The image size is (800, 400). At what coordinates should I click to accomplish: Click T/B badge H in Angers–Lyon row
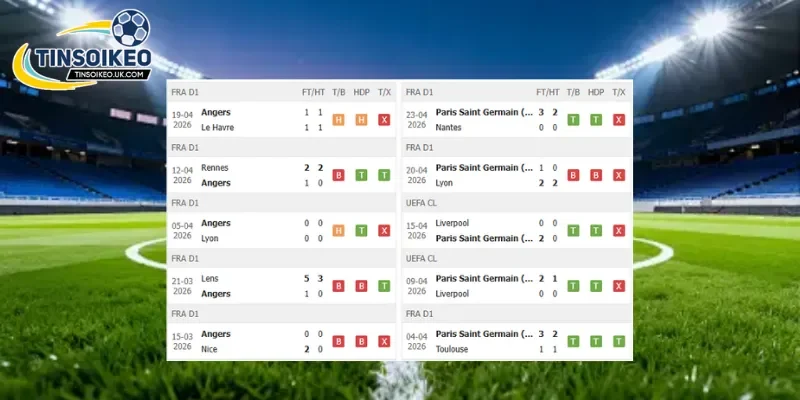click(338, 231)
